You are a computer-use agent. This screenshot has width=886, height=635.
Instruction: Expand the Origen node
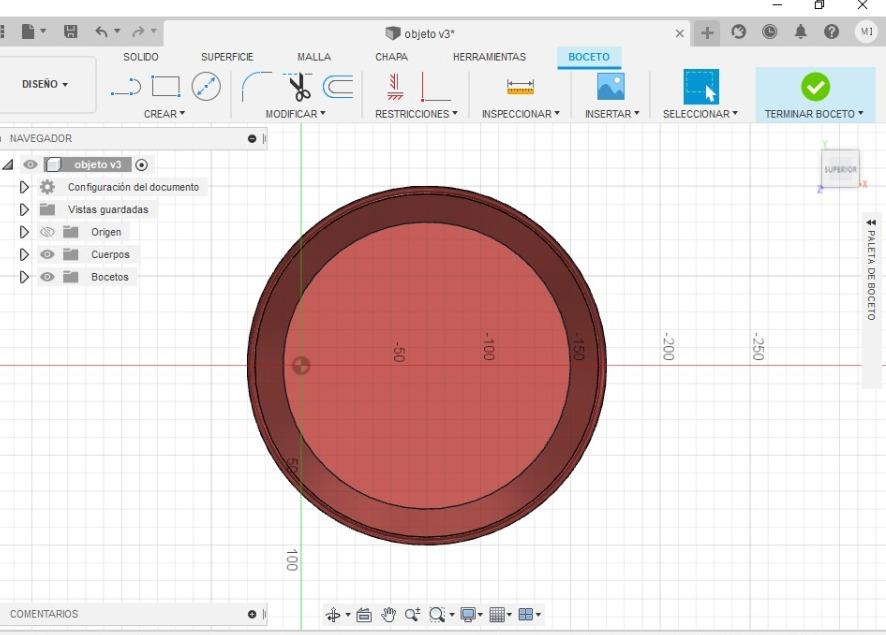pos(24,232)
